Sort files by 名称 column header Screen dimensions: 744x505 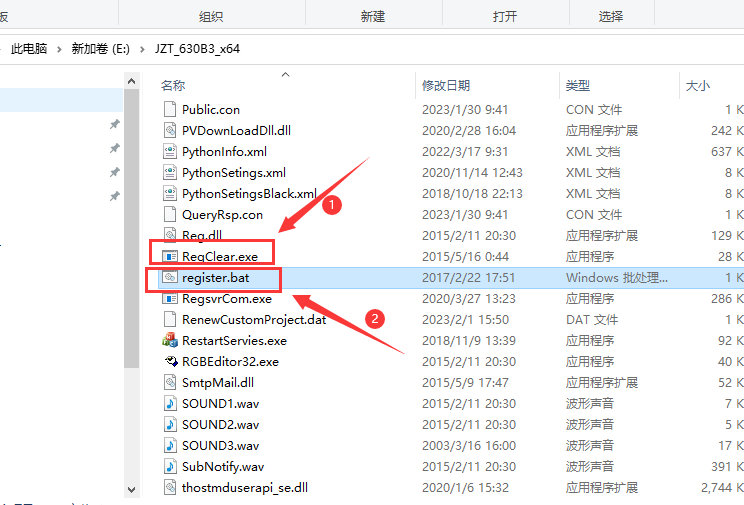(173, 85)
